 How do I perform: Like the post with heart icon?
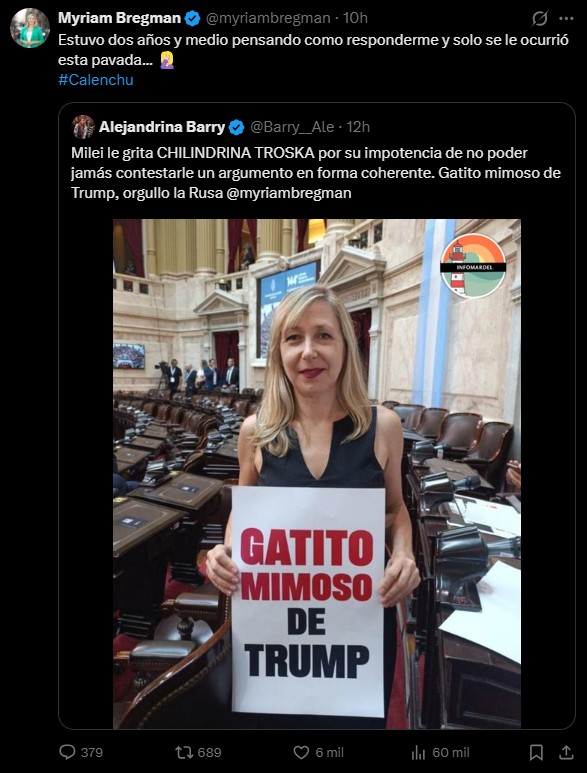click(x=301, y=752)
